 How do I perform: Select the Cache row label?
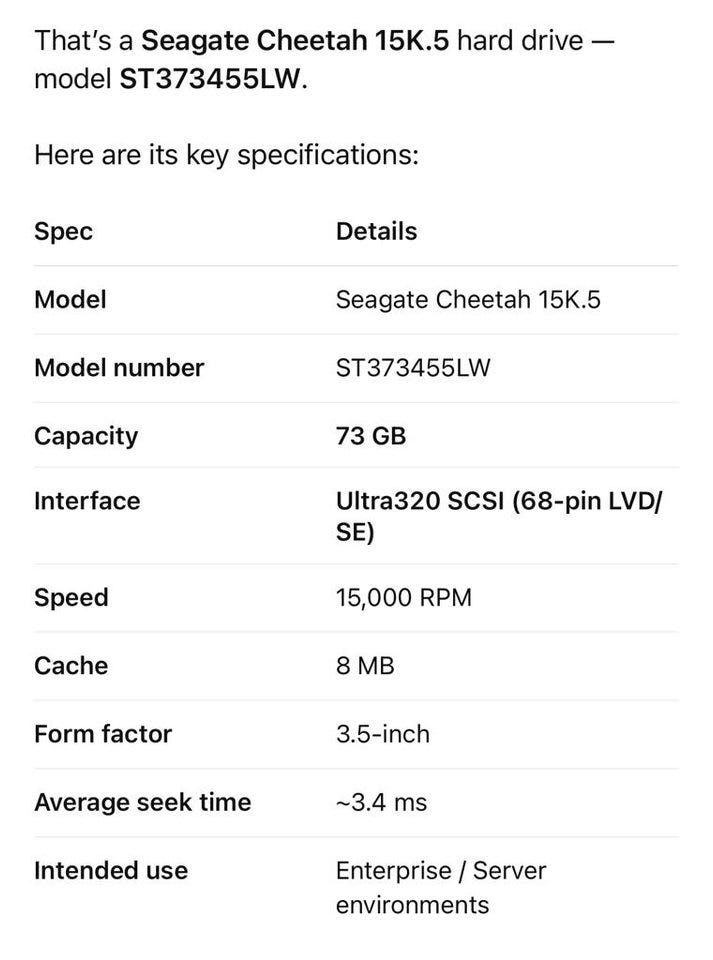[71, 666]
